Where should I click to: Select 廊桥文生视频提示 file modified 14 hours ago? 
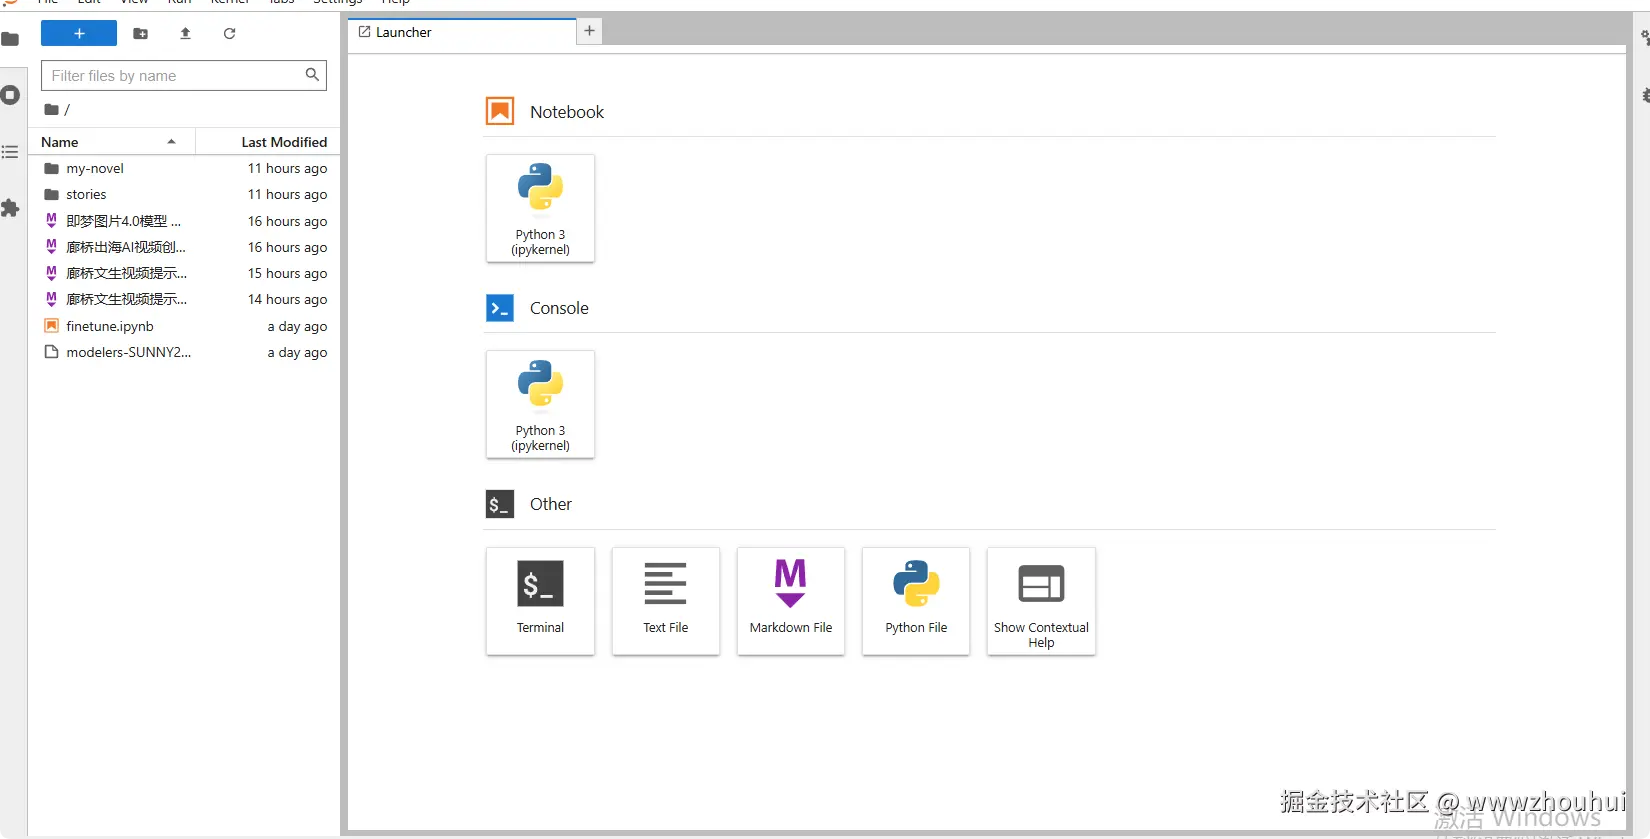(184, 299)
